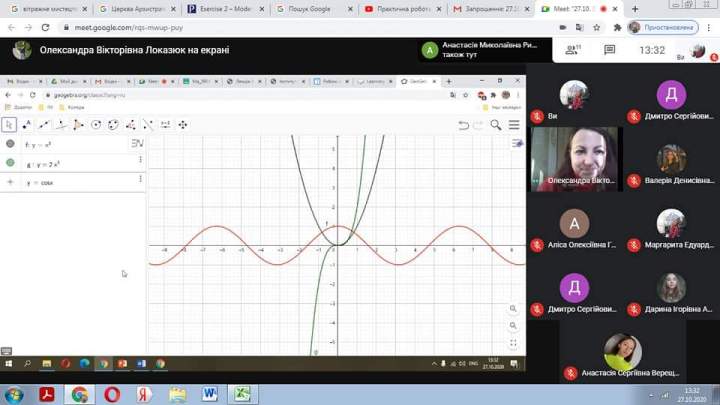720x405 pixels.
Task: Click shared screen's GeoGebra address bar
Action: coord(248,95)
